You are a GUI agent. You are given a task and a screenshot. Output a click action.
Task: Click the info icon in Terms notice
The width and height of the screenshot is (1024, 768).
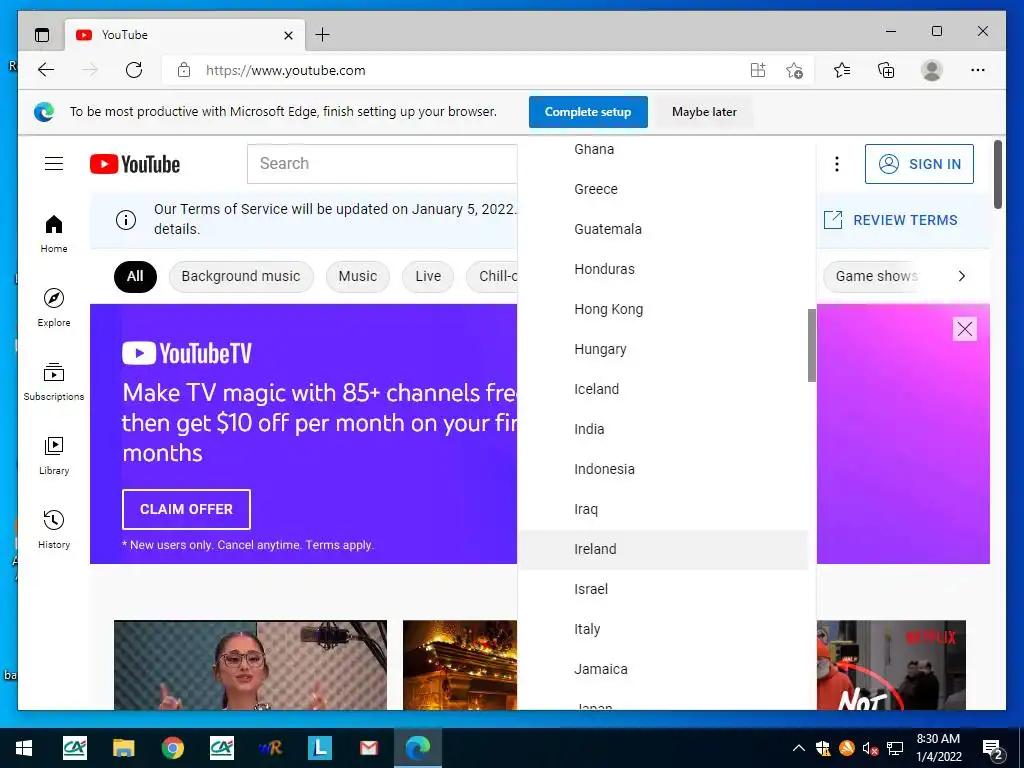126,220
